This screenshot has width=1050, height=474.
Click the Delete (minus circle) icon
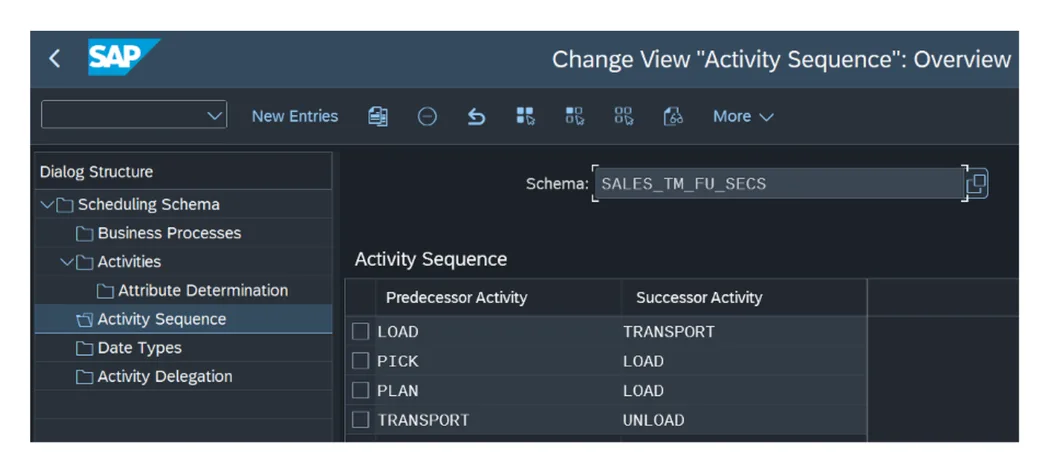coord(427,116)
